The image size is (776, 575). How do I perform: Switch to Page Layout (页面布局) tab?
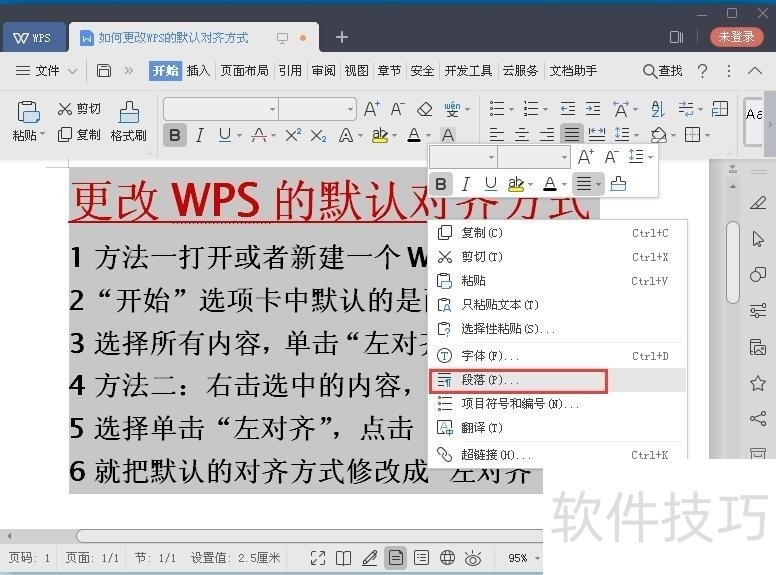[244, 71]
